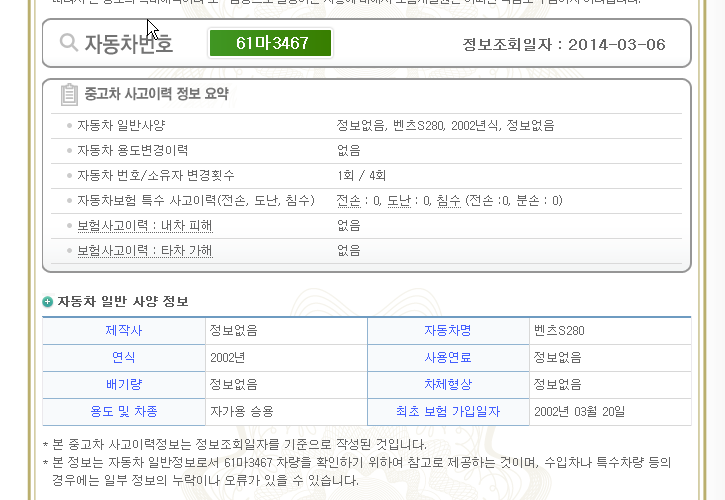Click the 배기량 header cell
Image resolution: width=725 pixels, height=500 pixels.
(124, 384)
